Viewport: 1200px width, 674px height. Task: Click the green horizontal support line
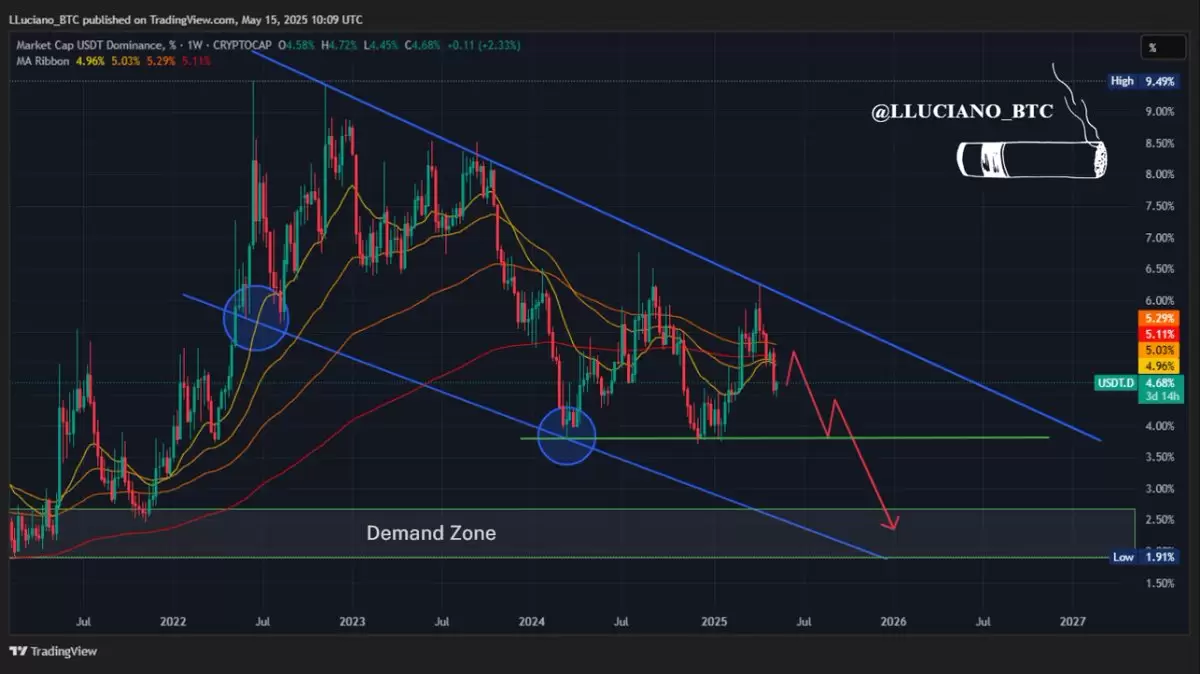(785, 437)
